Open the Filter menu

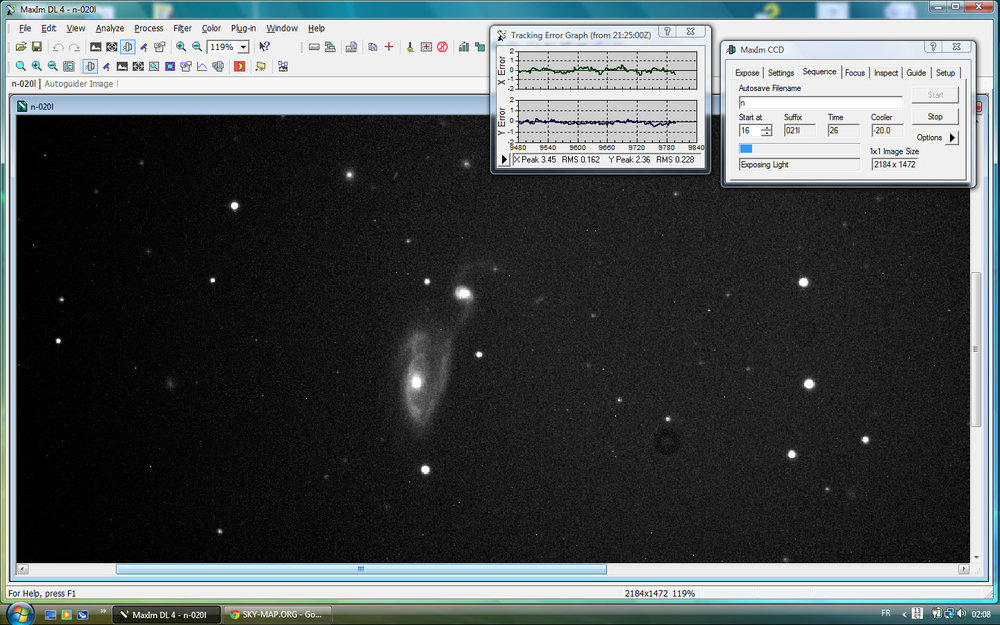(182, 28)
